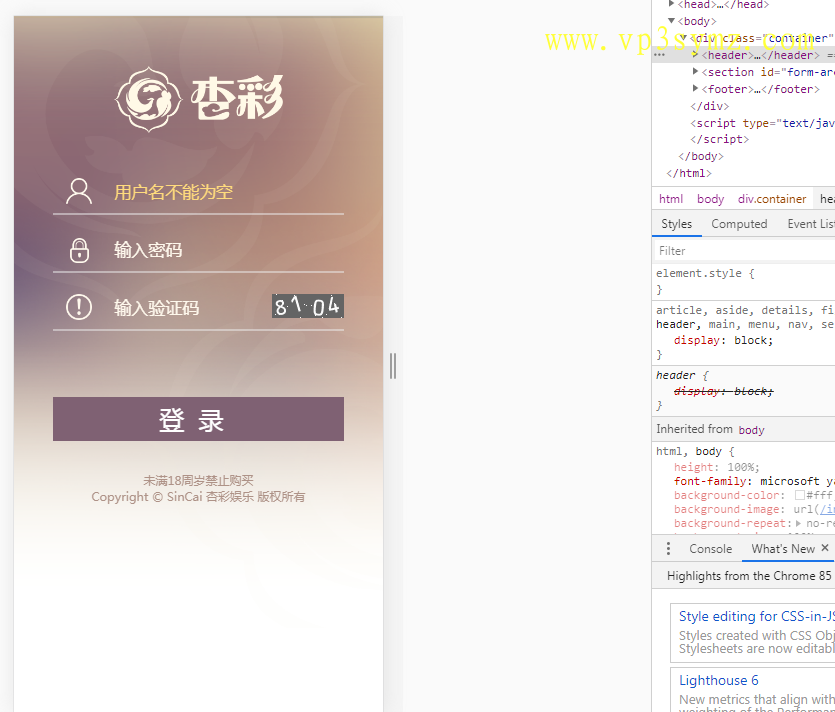This screenshot has height=712, width=835.
Task: Click the Filter styles input
Action: point(744,251)
